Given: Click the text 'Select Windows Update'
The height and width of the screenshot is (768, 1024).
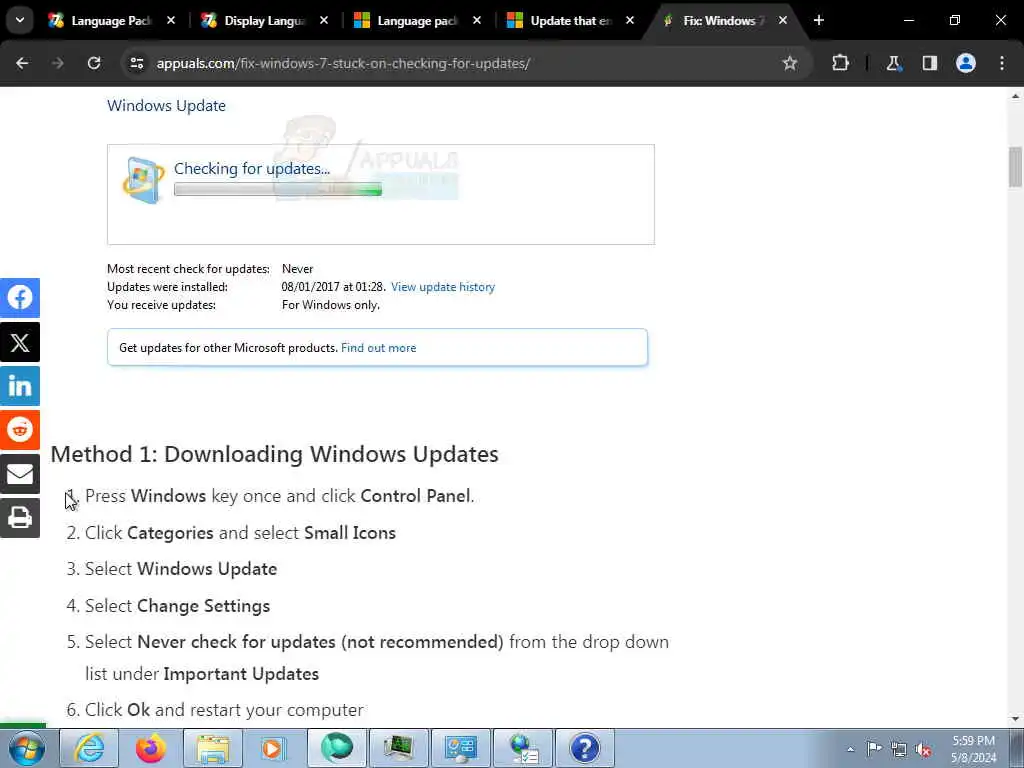Looking at the screenshot, I should 181,569.
